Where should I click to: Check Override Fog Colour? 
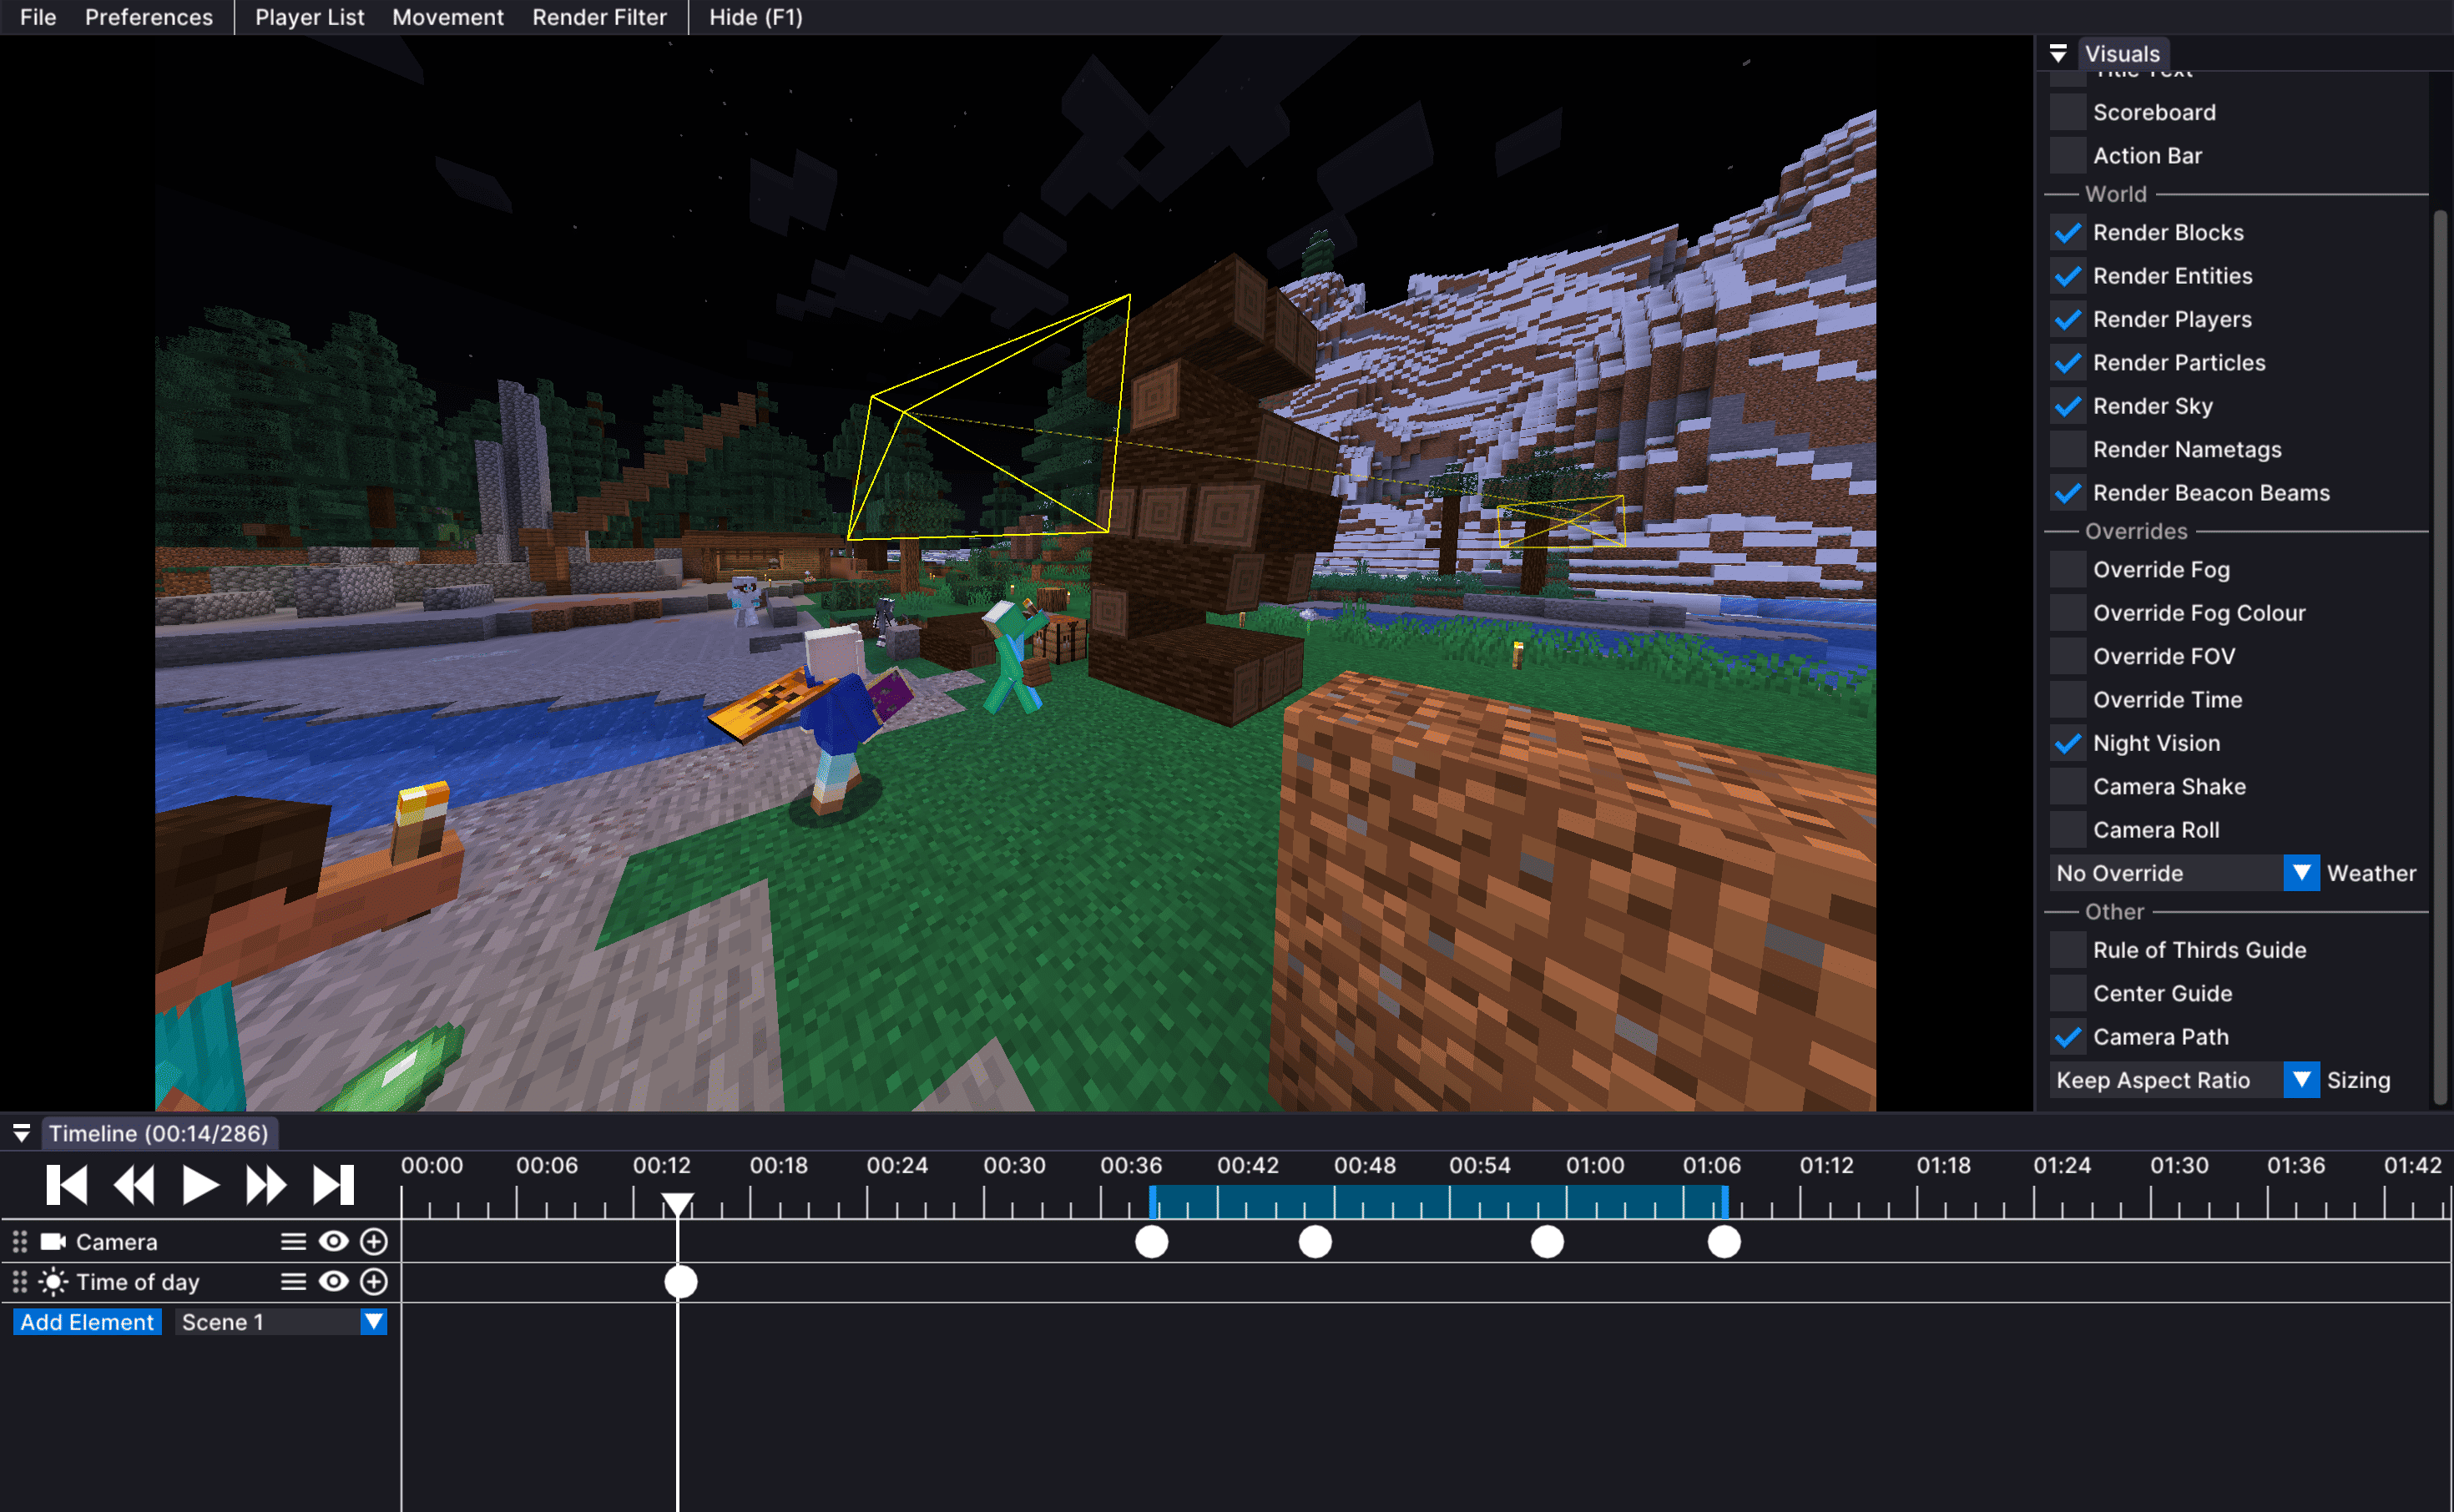point(2067,613)
